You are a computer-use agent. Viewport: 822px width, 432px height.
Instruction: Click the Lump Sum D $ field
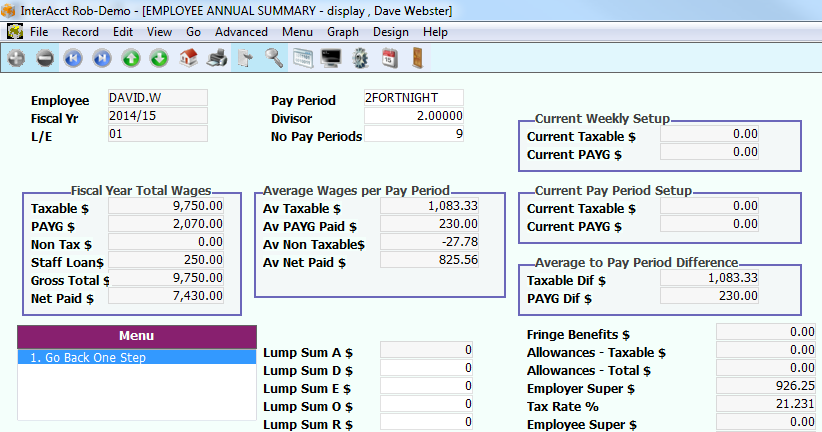[x=426, y=368]
